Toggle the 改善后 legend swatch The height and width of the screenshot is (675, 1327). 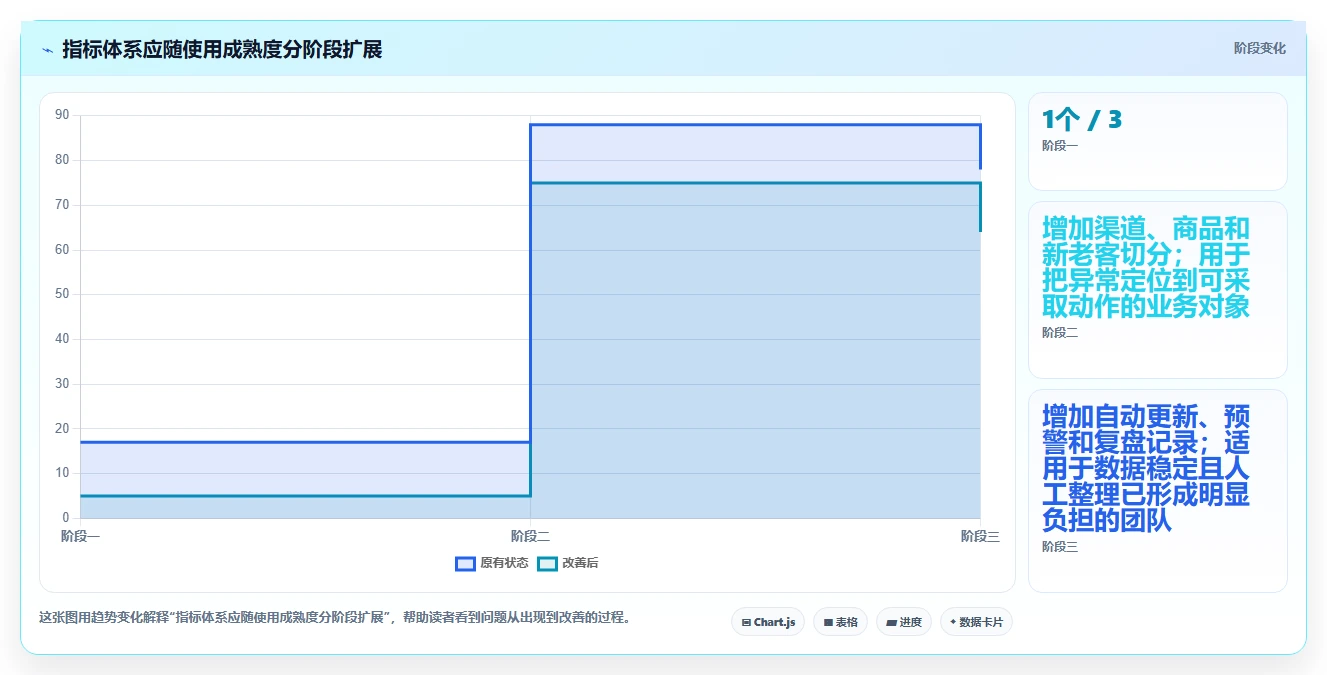(547, 563)
